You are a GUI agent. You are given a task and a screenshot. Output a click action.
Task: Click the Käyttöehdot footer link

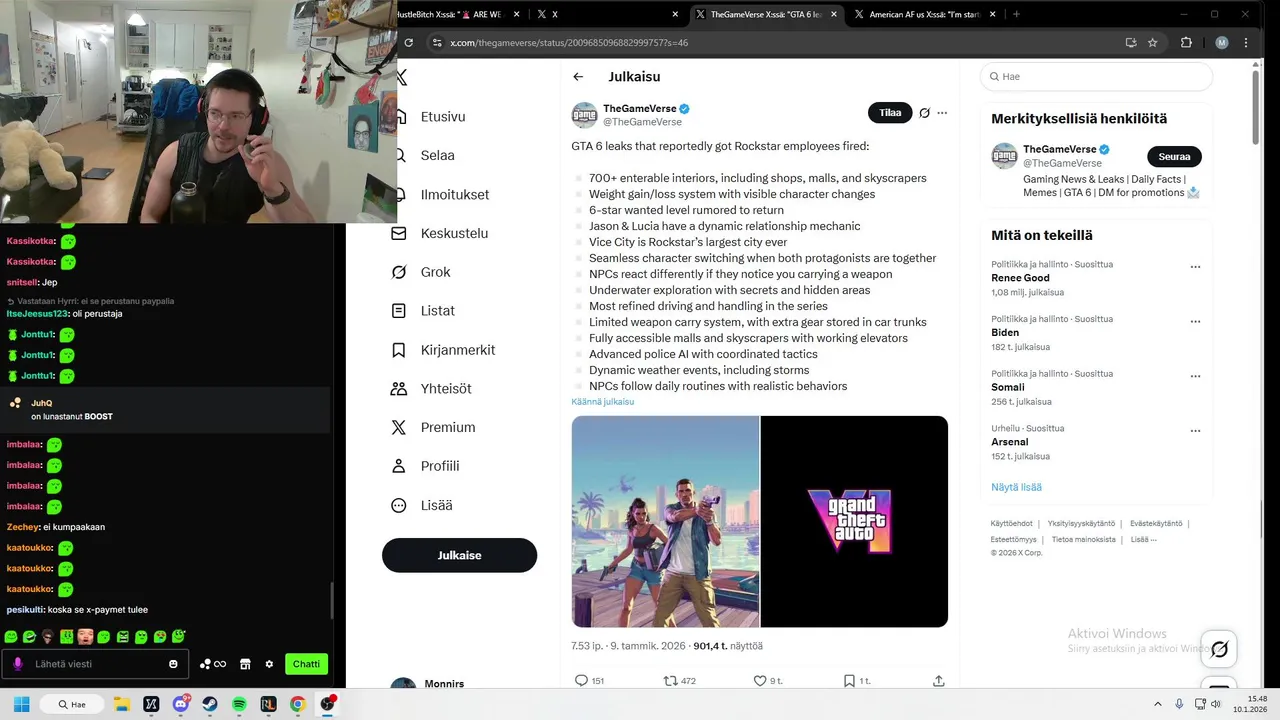pos(1011,524)
